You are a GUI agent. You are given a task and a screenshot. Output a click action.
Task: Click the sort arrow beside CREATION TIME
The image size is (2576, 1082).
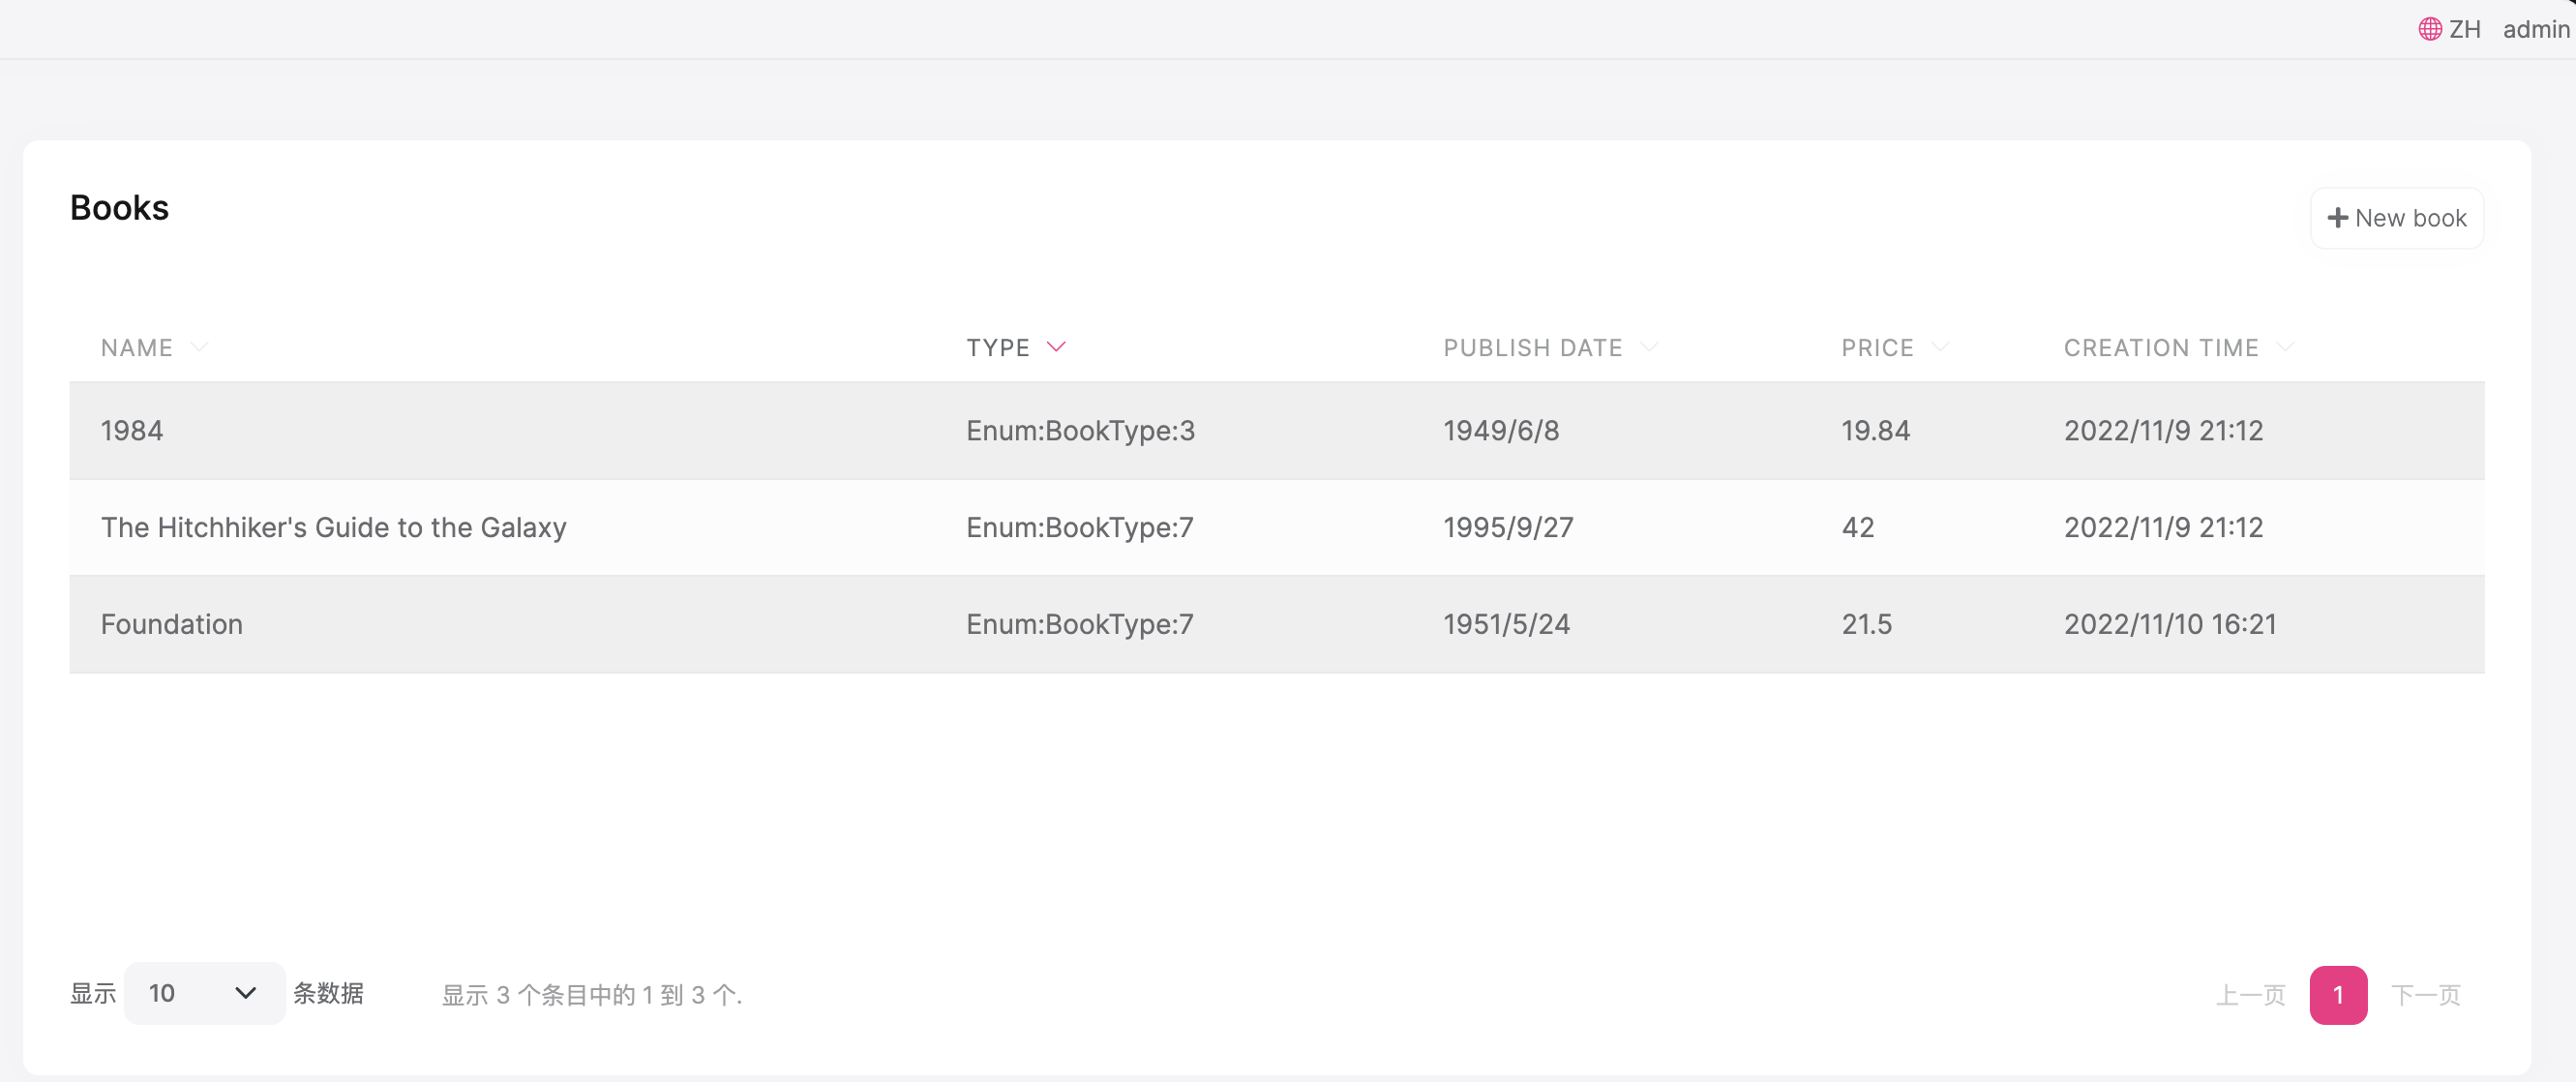(x=2285, y=347)
